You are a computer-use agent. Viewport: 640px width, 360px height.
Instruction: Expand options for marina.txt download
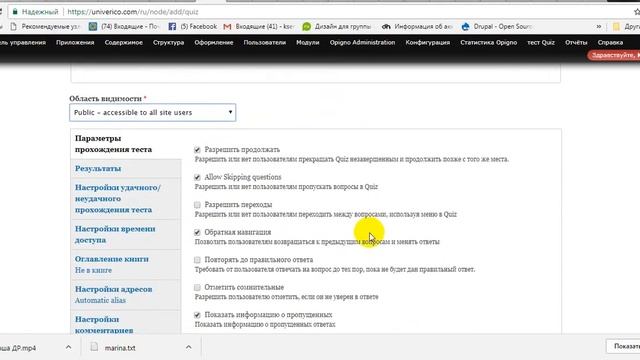[189, 347]
